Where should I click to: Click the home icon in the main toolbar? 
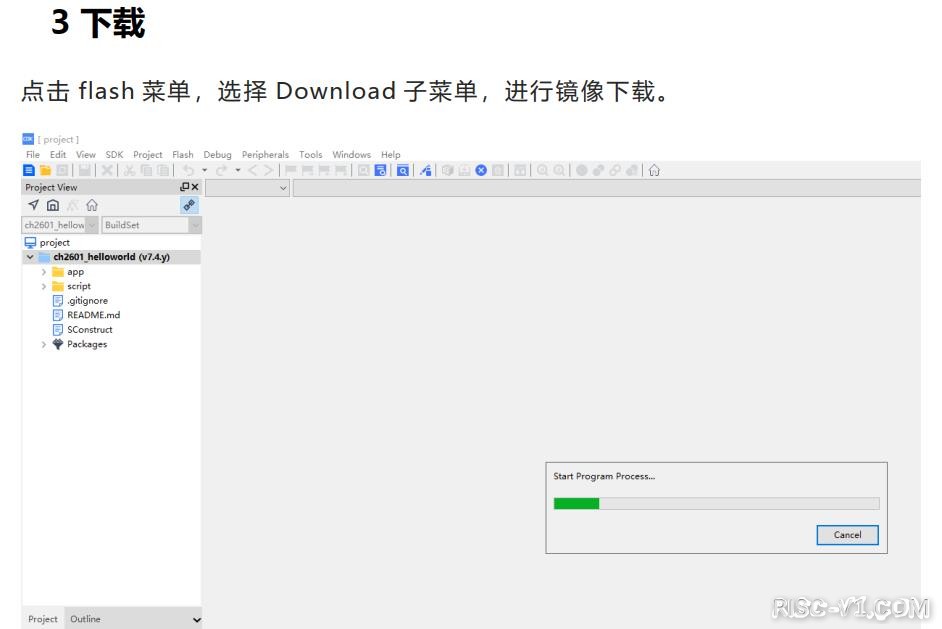[x=654, y=171]
